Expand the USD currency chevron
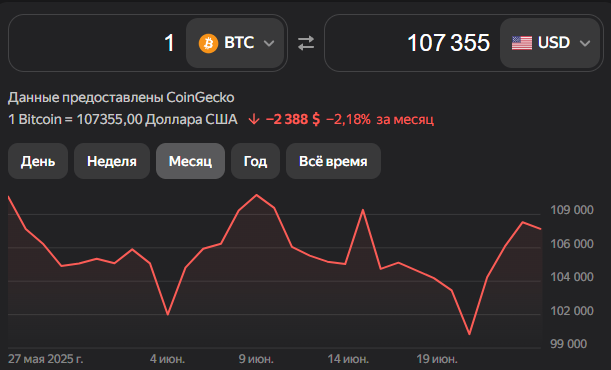 (x=585, y=43)
